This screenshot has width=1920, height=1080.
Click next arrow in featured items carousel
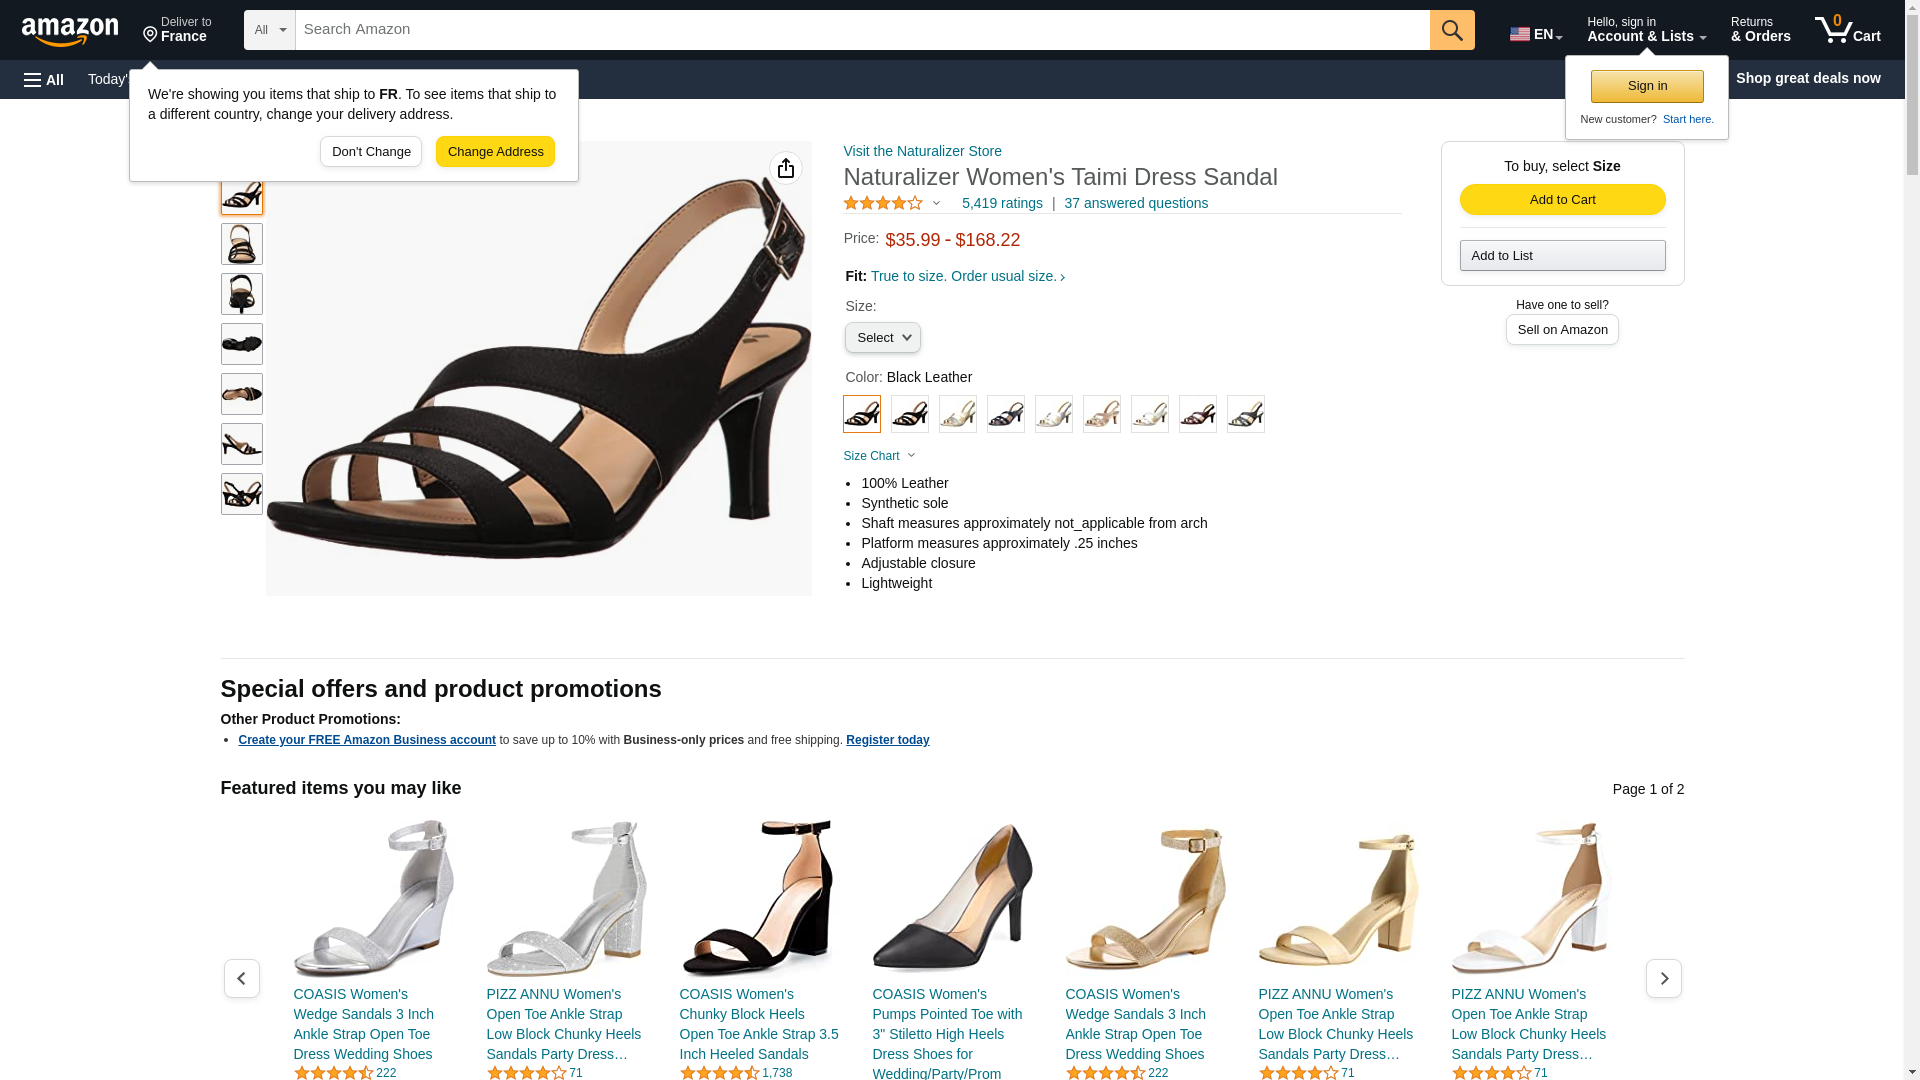point(1663,978)
